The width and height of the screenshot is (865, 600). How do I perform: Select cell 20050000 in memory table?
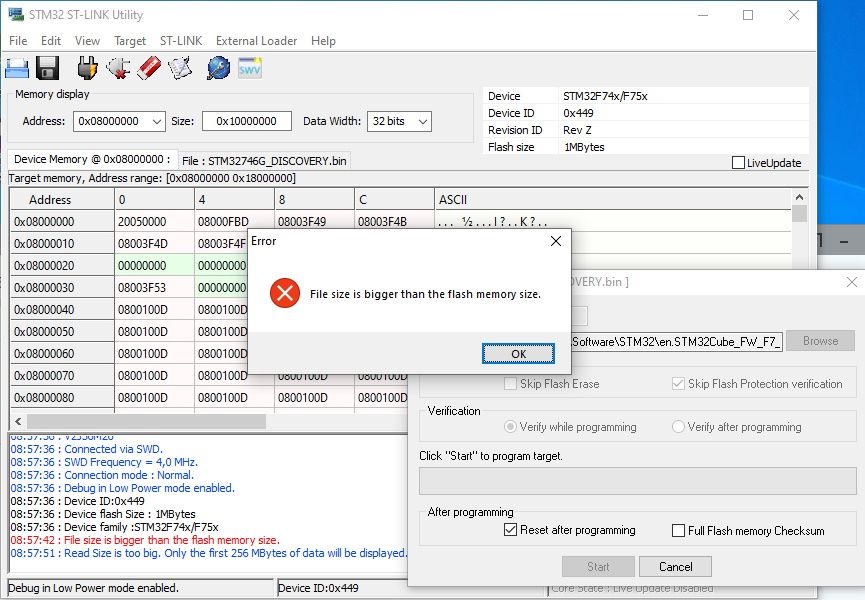(x=154, y=222)
